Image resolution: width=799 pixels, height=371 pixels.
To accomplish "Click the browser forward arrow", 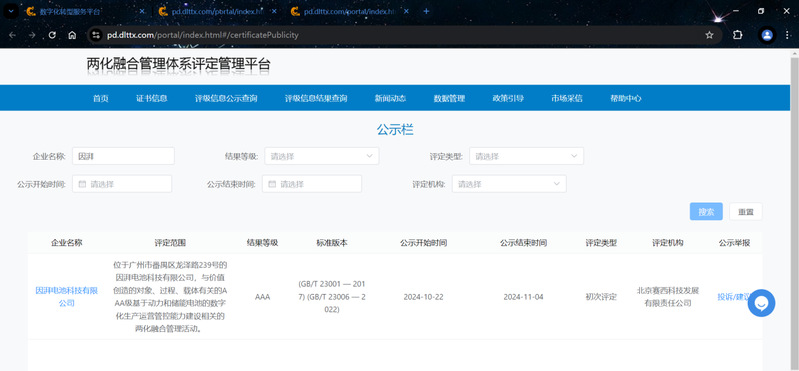I will coord(32,35).
